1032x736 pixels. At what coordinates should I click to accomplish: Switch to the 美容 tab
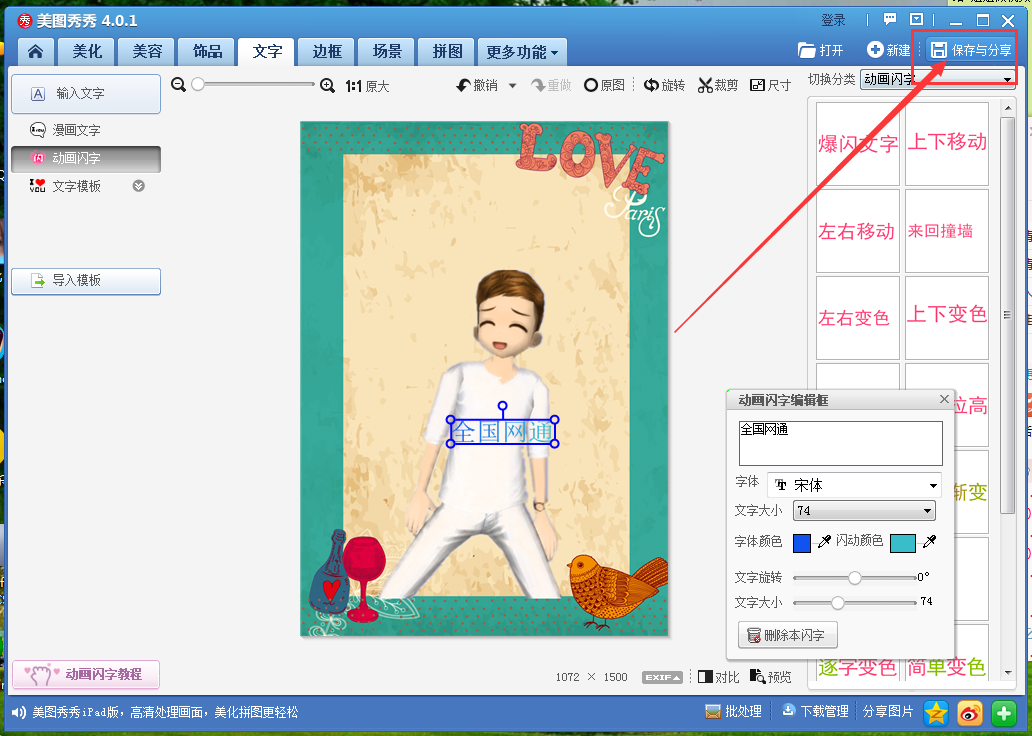click(147, 51)
